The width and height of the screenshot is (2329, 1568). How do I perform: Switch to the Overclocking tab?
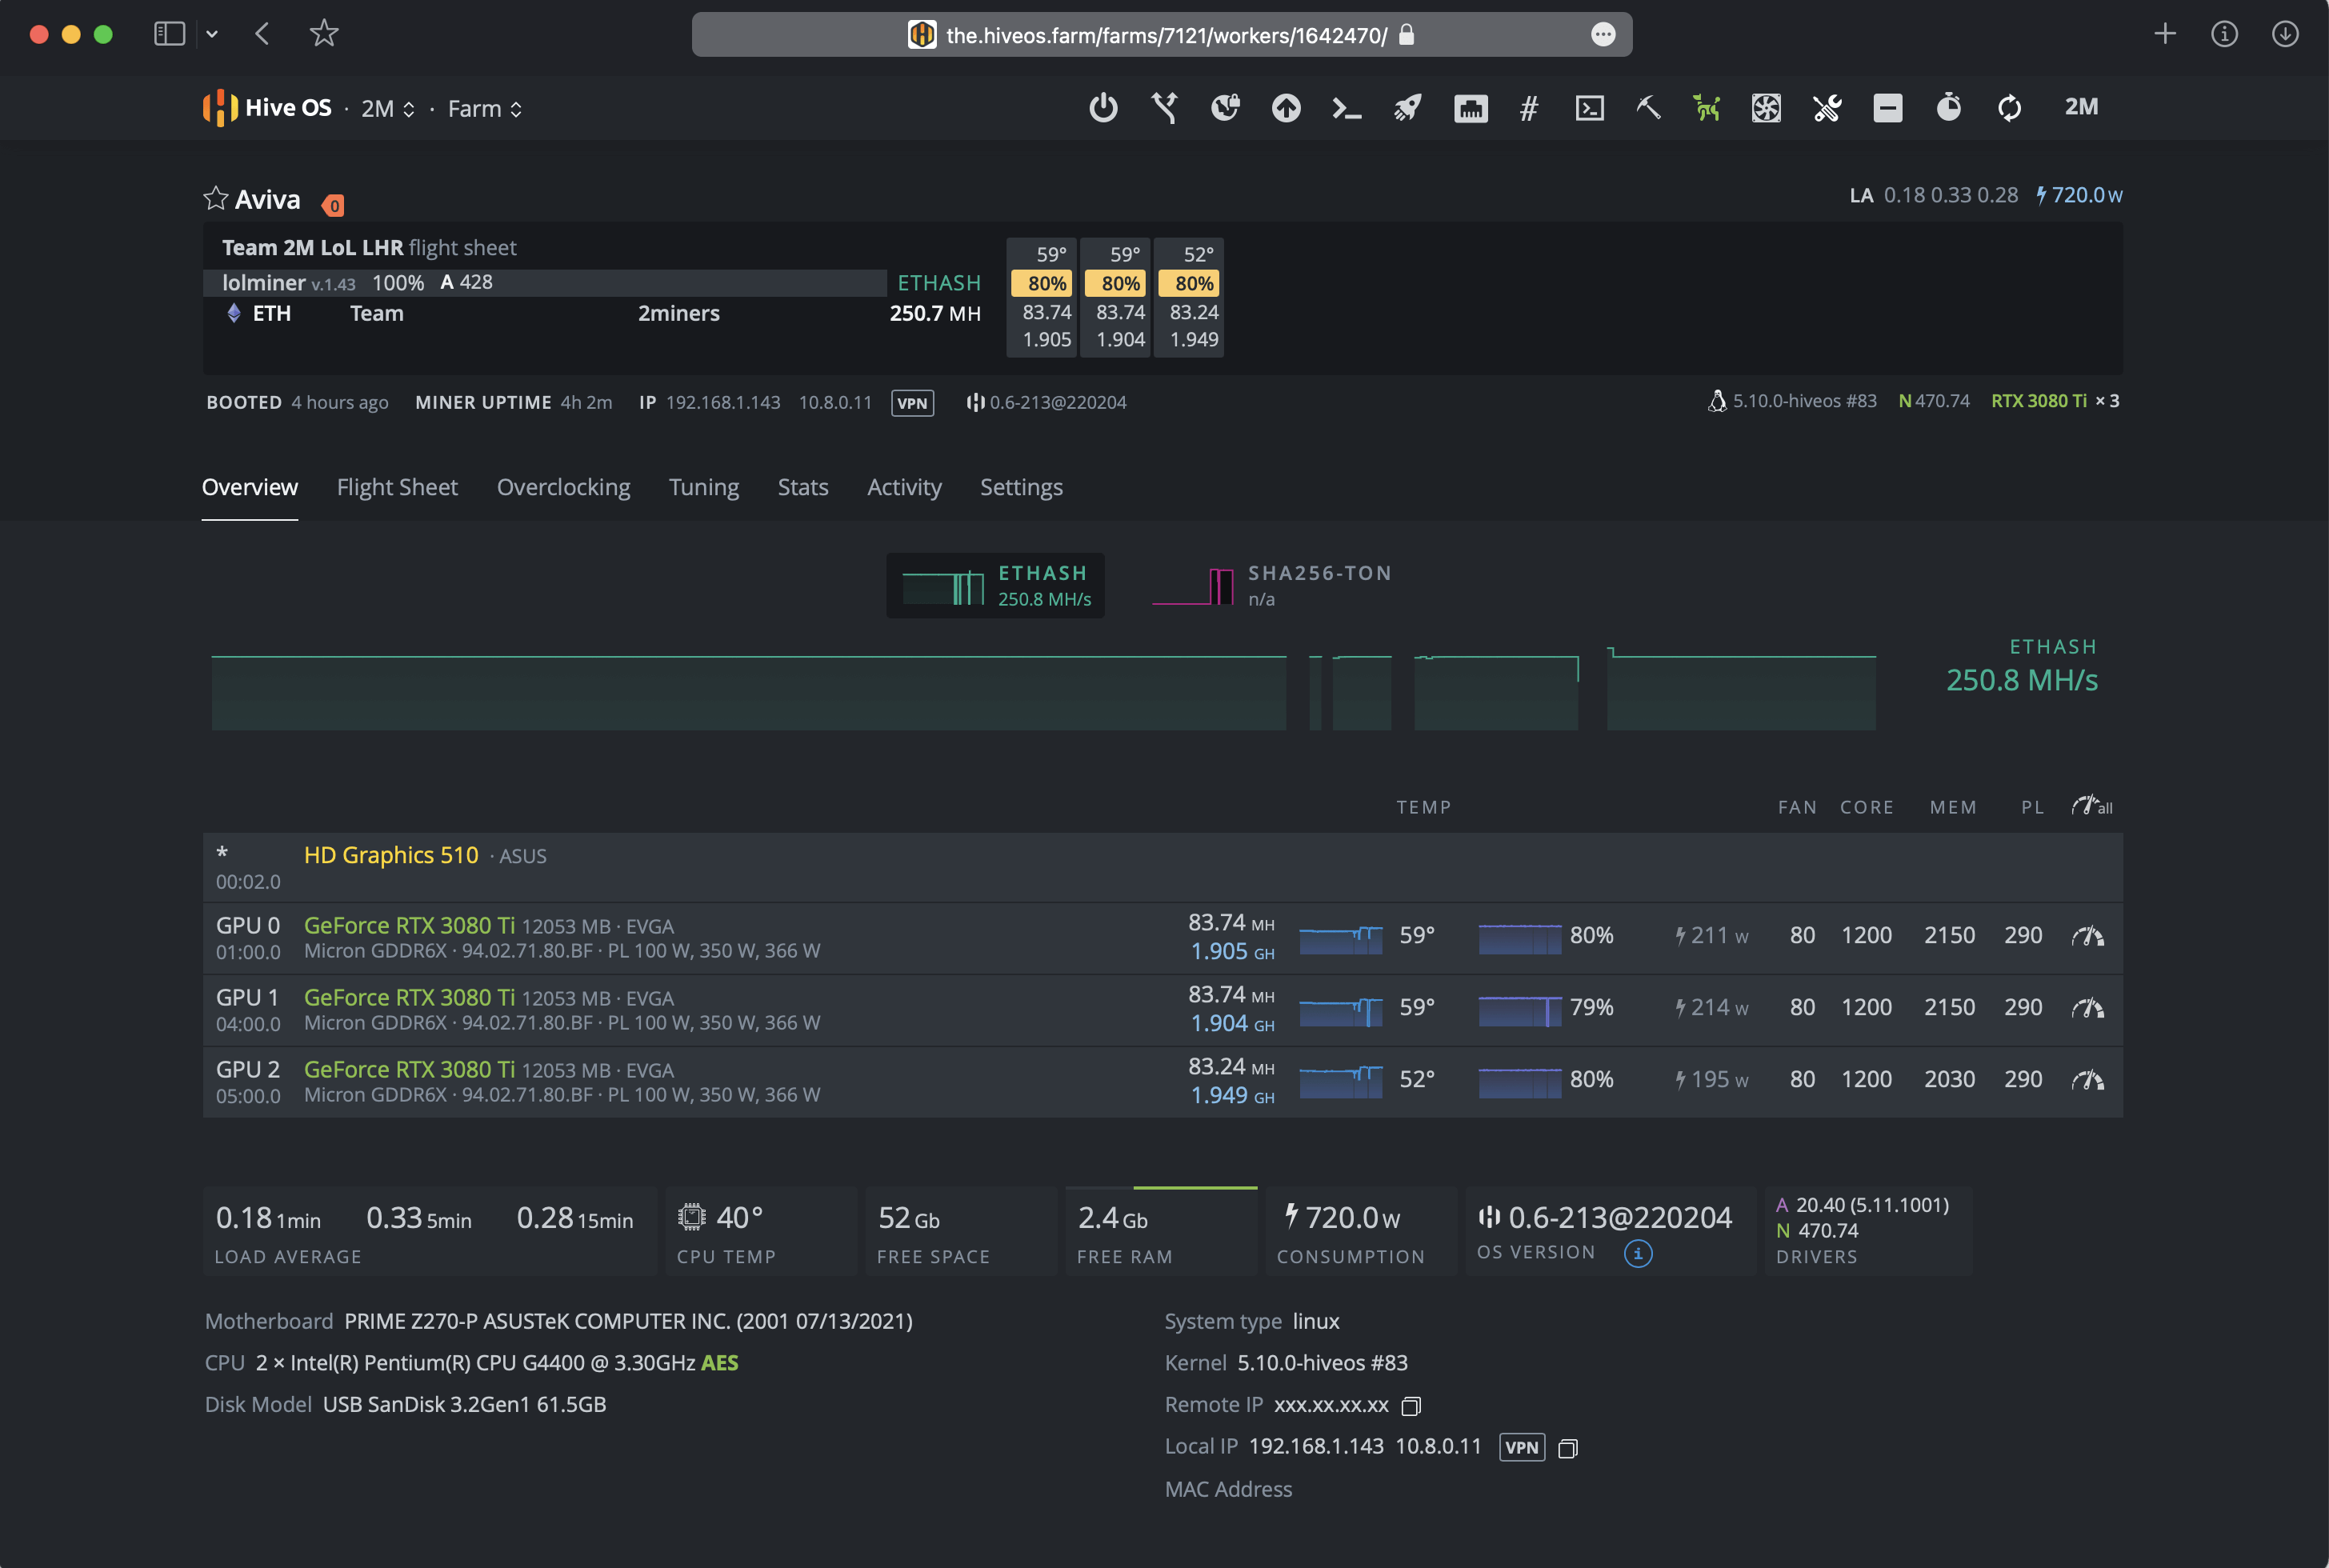pos(563,487)
